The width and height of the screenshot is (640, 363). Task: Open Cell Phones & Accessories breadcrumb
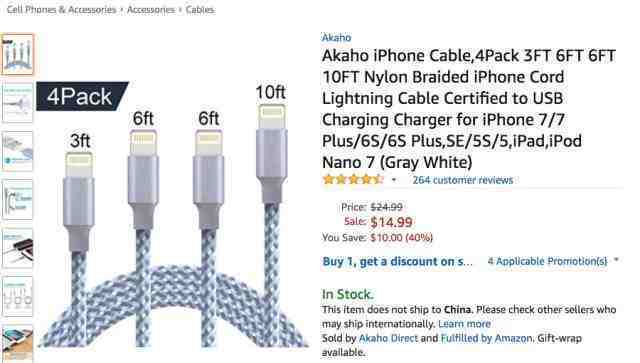pos(61,10)
